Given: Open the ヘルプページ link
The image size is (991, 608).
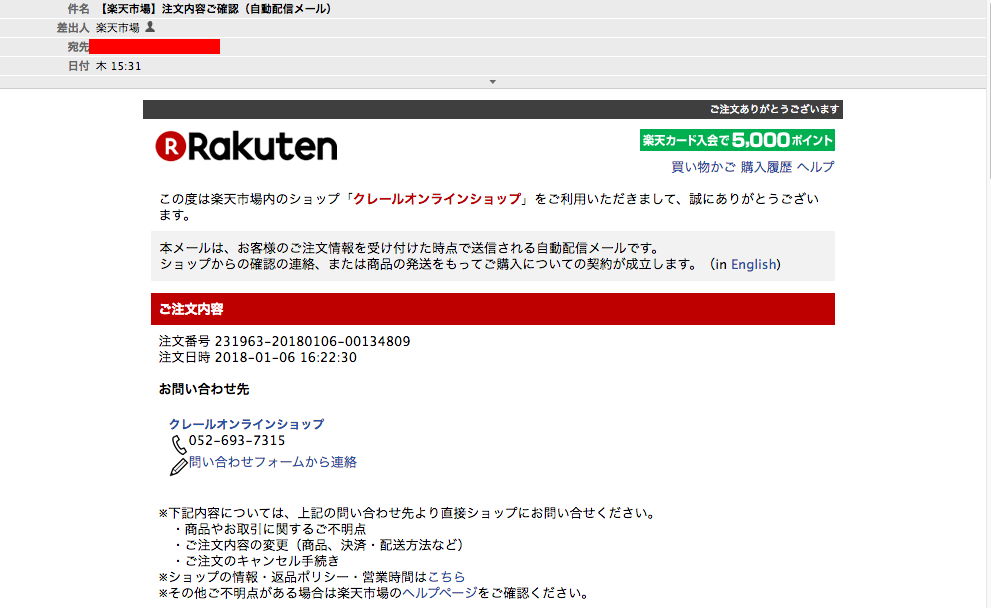Looking at the screenshot, I should (440, 593).
